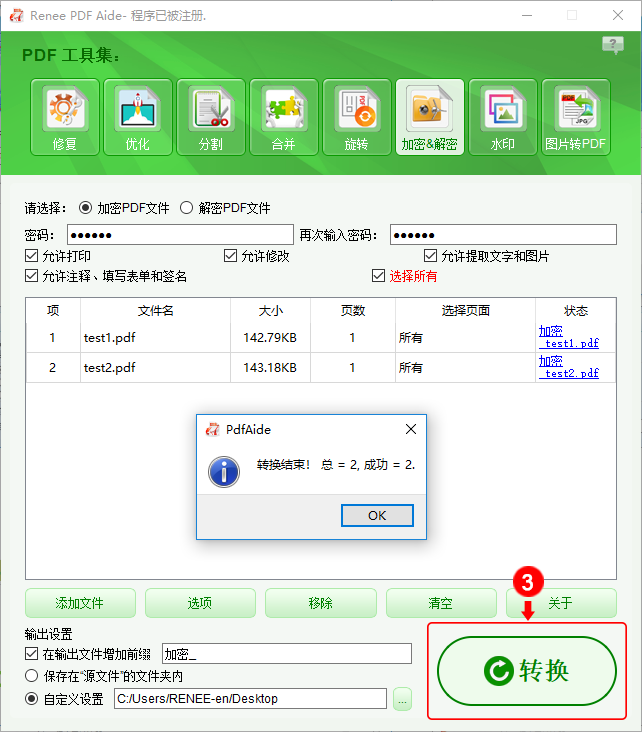The image size is (642, 732).
Task: Start conversion with 转换 button
Action: coord(527,671)
